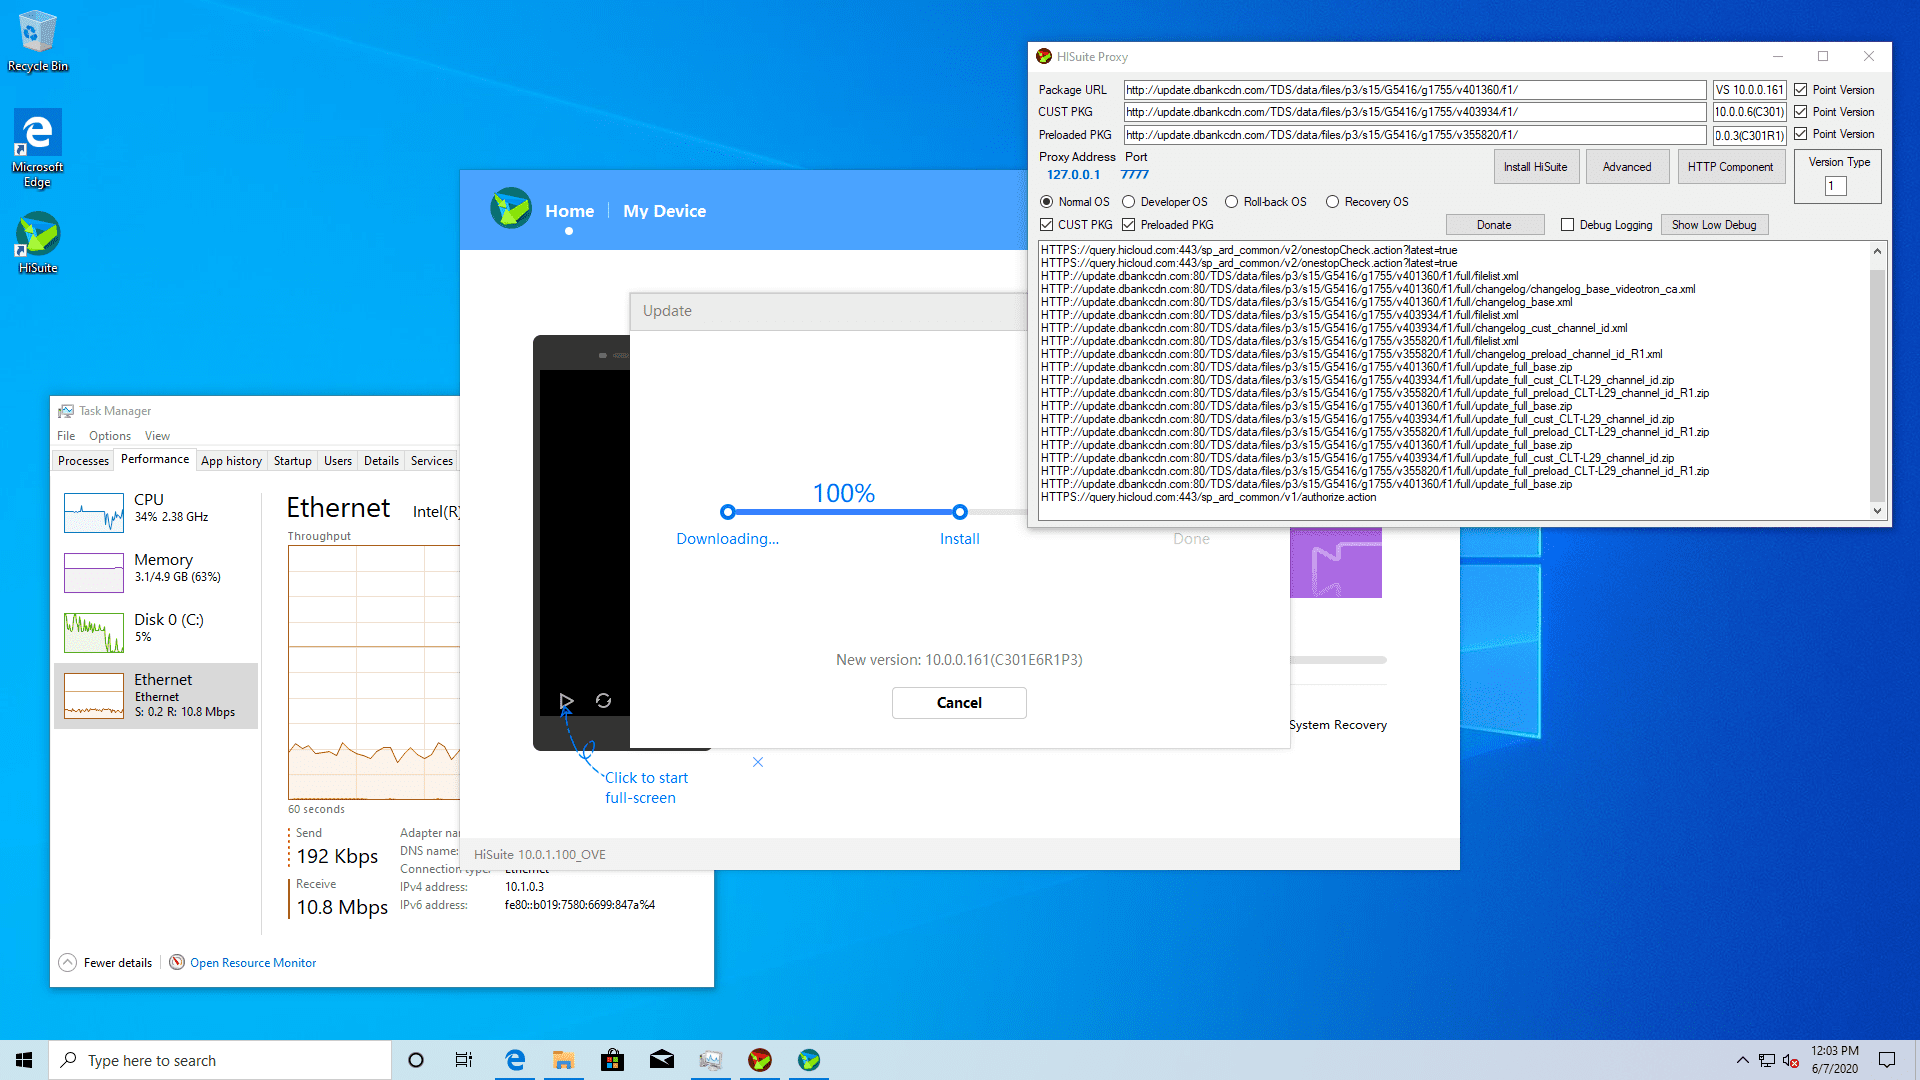Toggle the CUST PKG checkbox
Viewport: 1920px width, 1080px height.
[1046, 224]
